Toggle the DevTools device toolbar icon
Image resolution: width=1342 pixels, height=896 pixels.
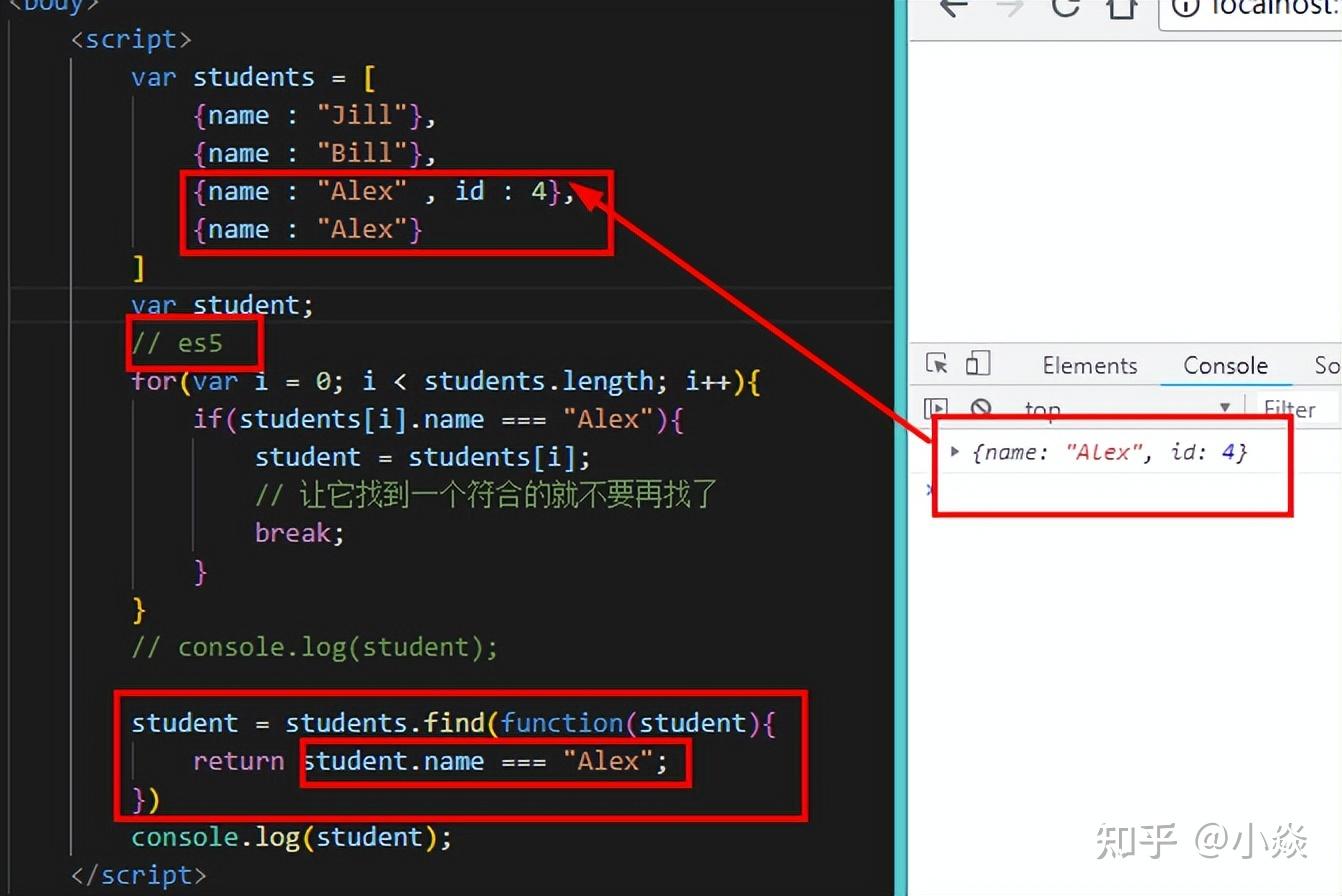coord(979,364)
